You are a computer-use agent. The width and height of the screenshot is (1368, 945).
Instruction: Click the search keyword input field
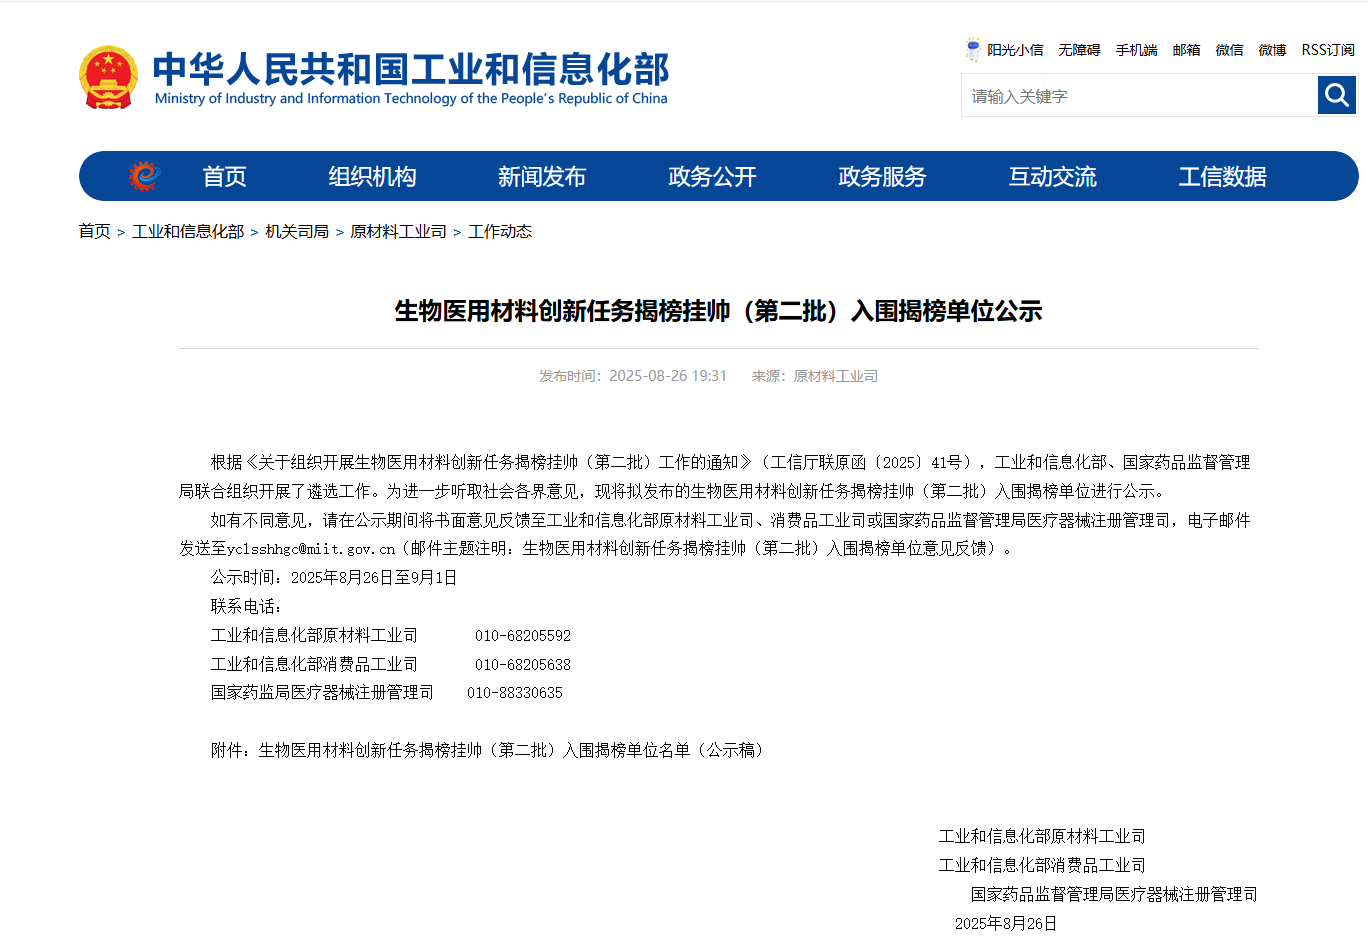(x=1138, y=96)
